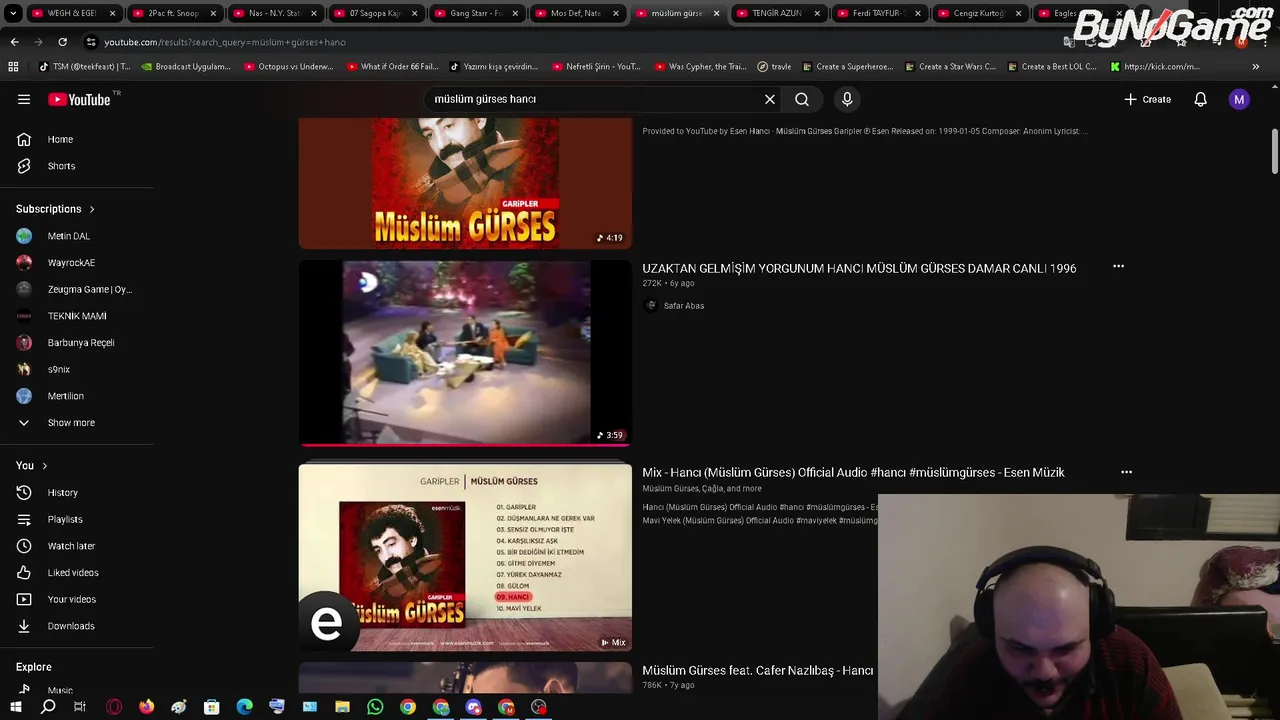Open File Explorer from taskbar

(342, 707)
